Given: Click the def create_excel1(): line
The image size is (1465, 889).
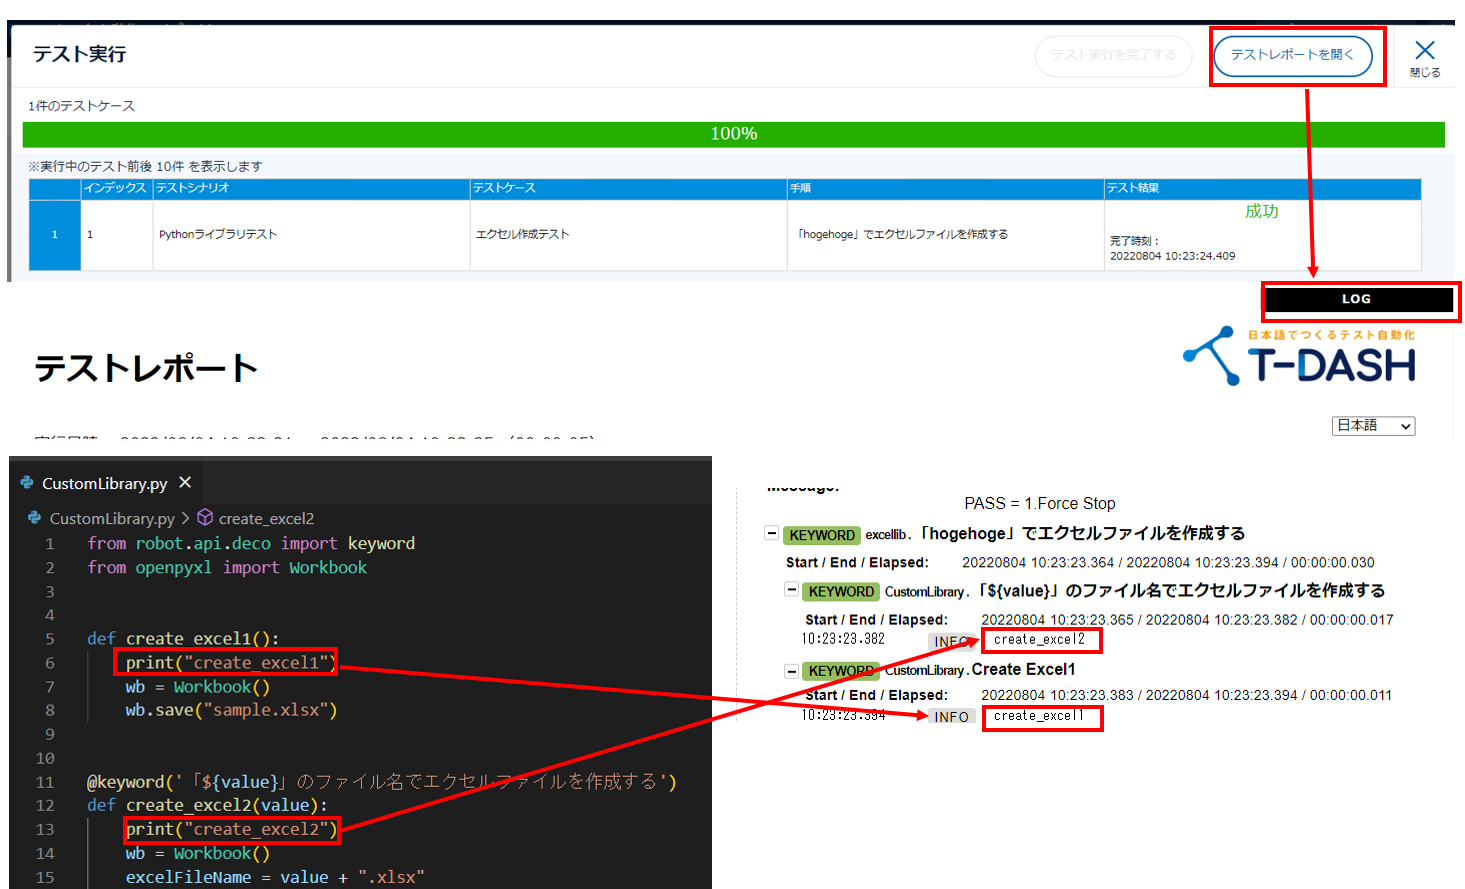Looking at the screenshot, I should click(x=183, y=639).
